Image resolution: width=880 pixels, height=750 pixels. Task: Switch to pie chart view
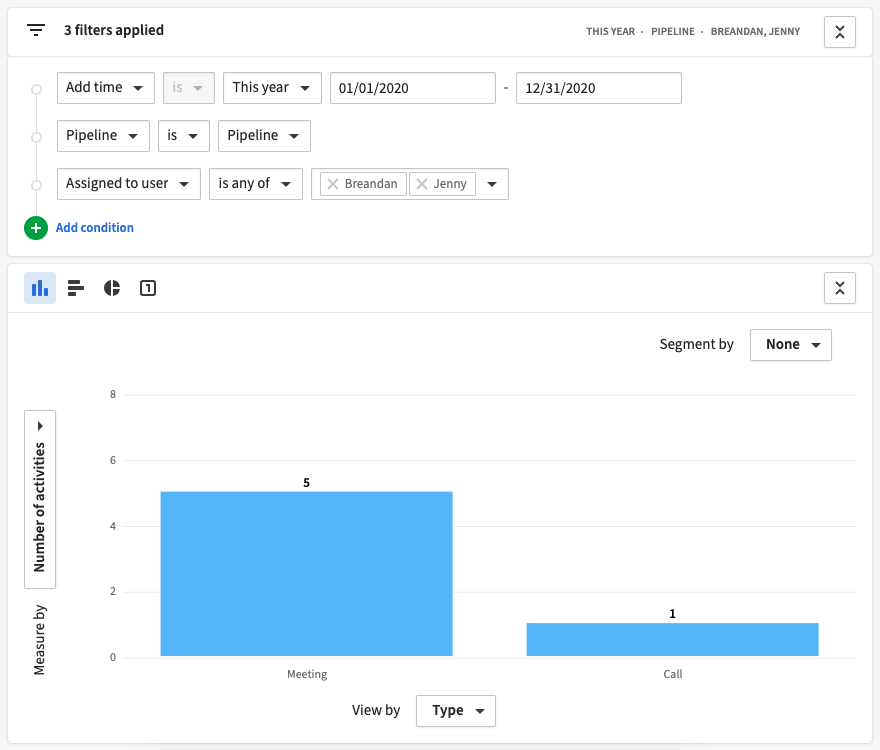112,288
